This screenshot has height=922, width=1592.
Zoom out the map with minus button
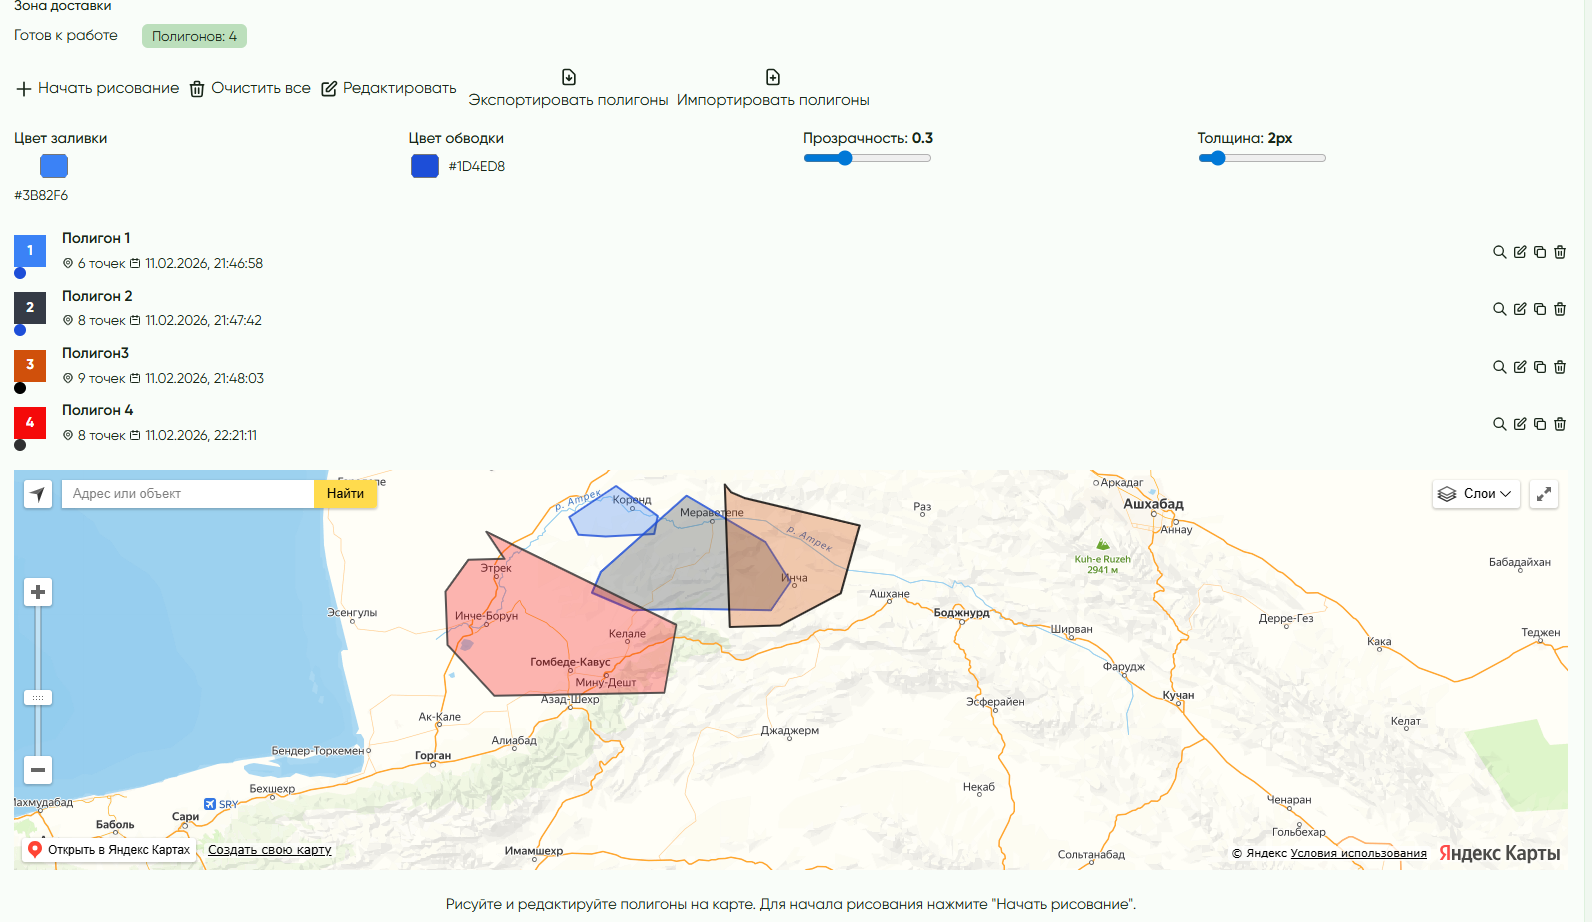point(38,770)
